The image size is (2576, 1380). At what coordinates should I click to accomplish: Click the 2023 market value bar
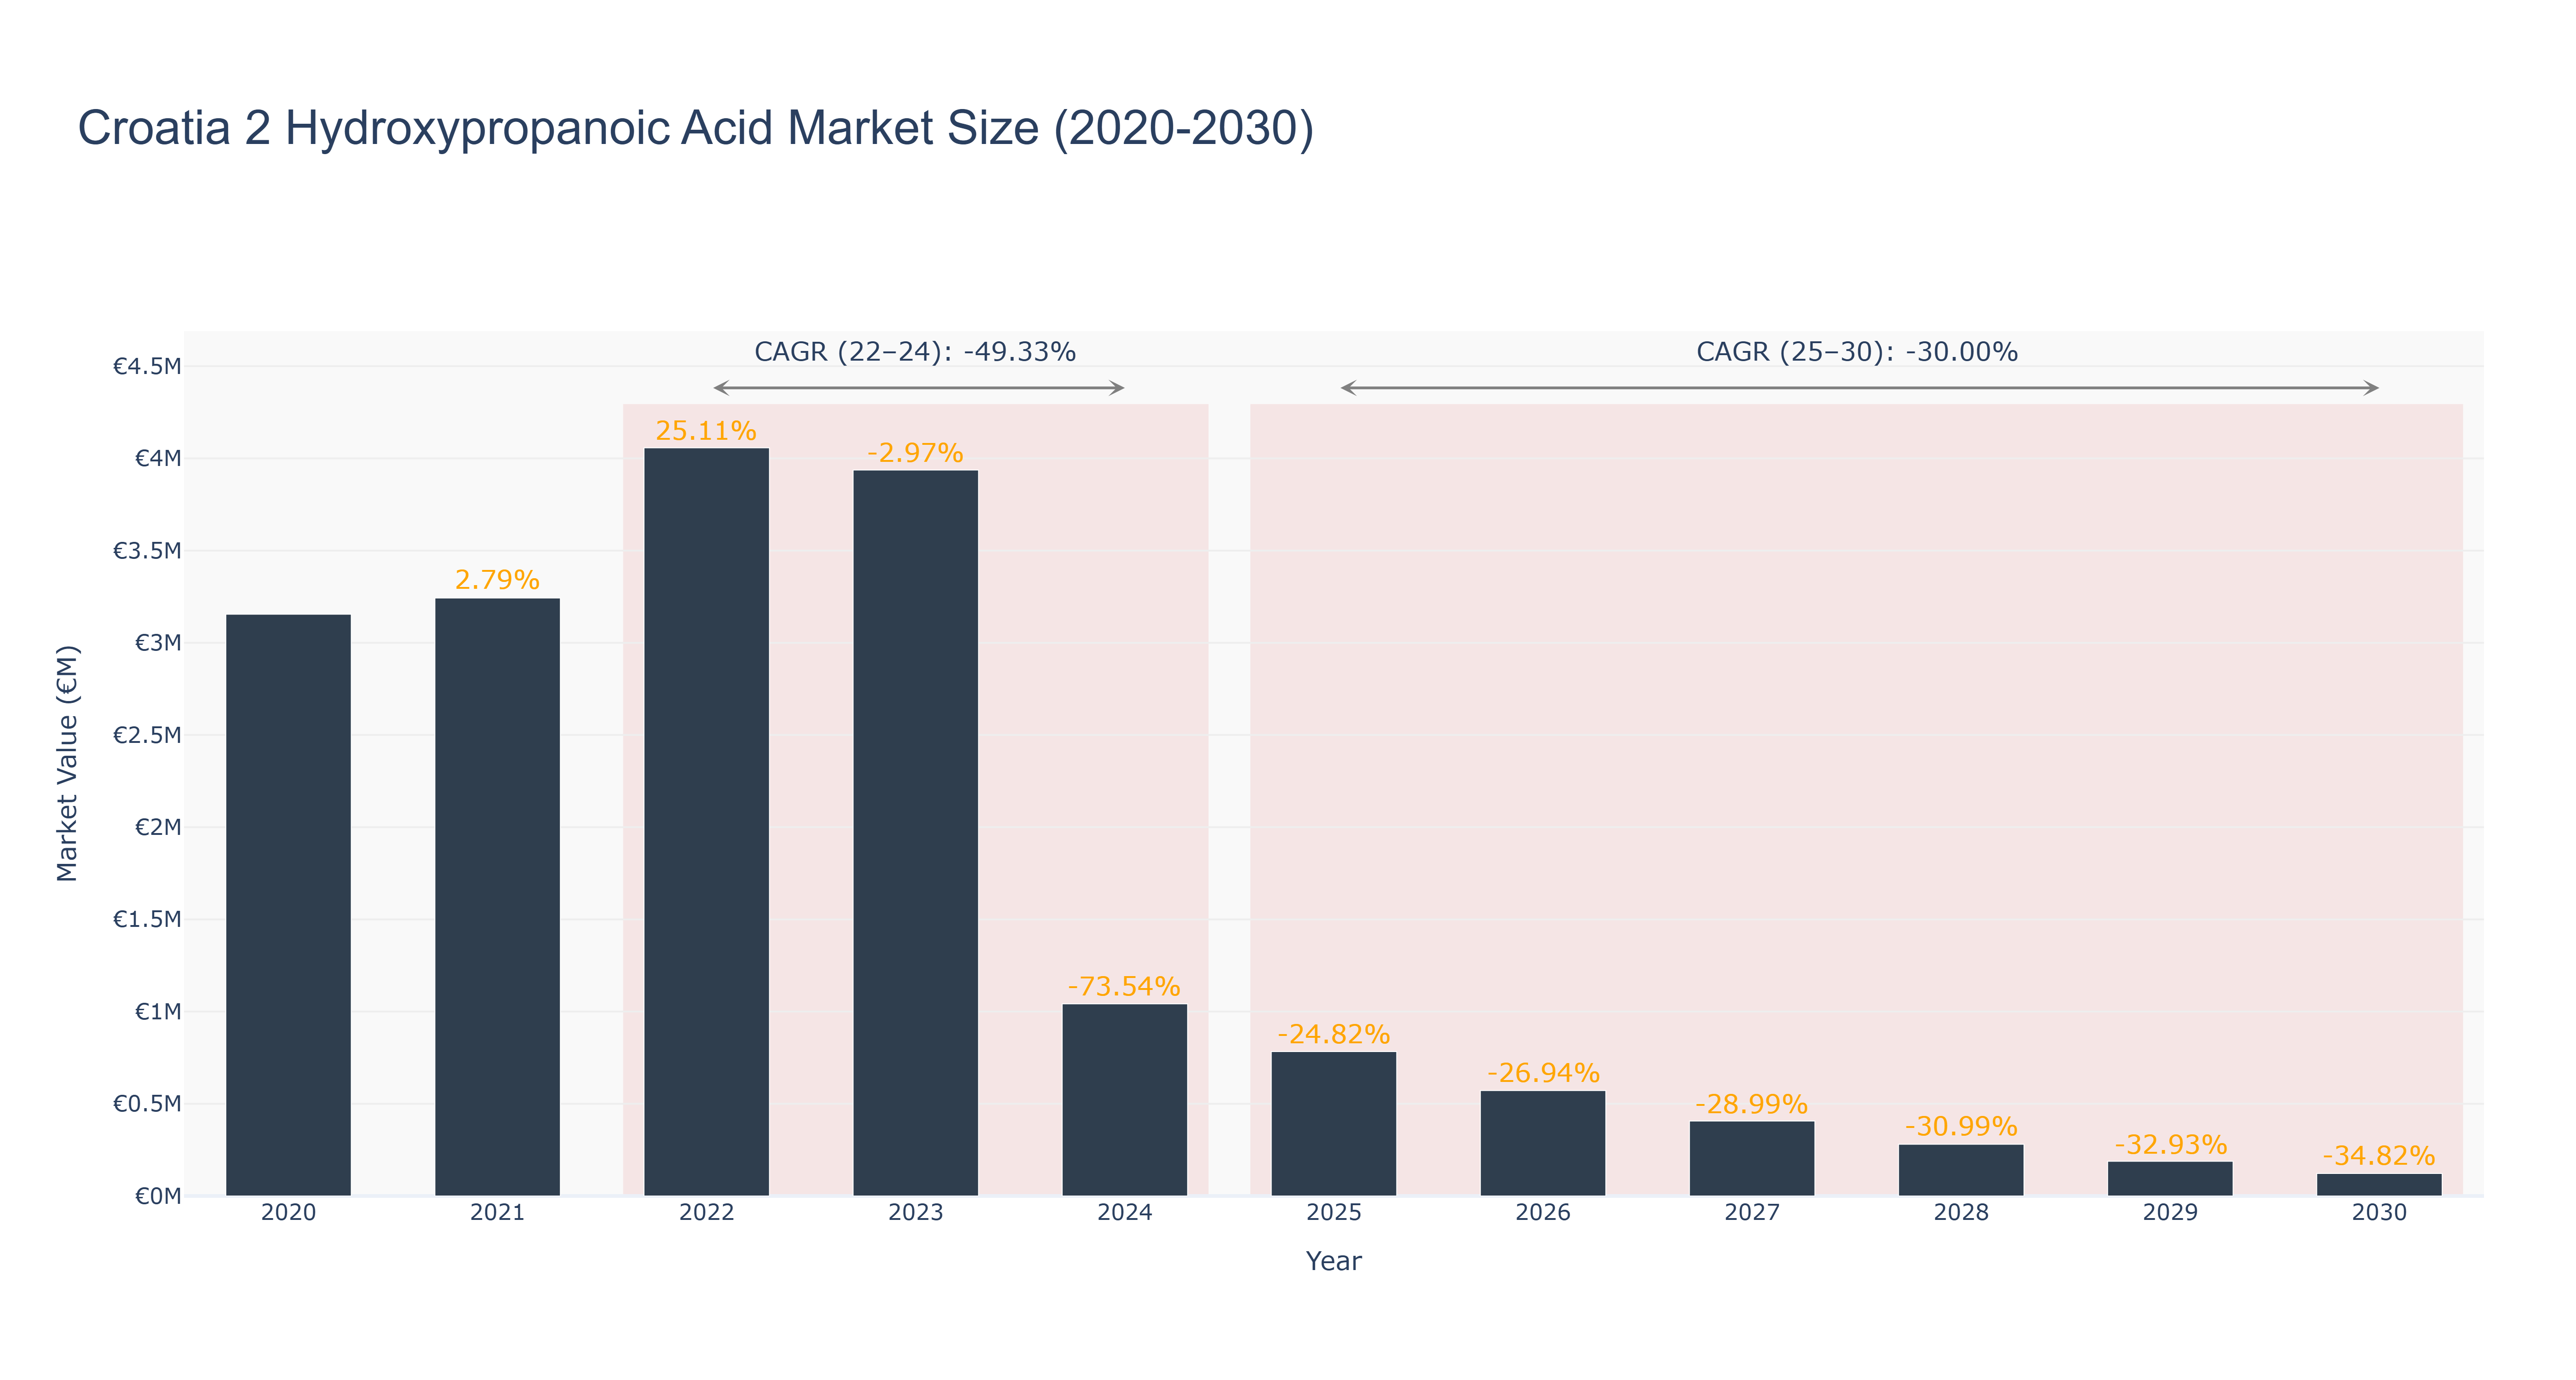(915, 833)
